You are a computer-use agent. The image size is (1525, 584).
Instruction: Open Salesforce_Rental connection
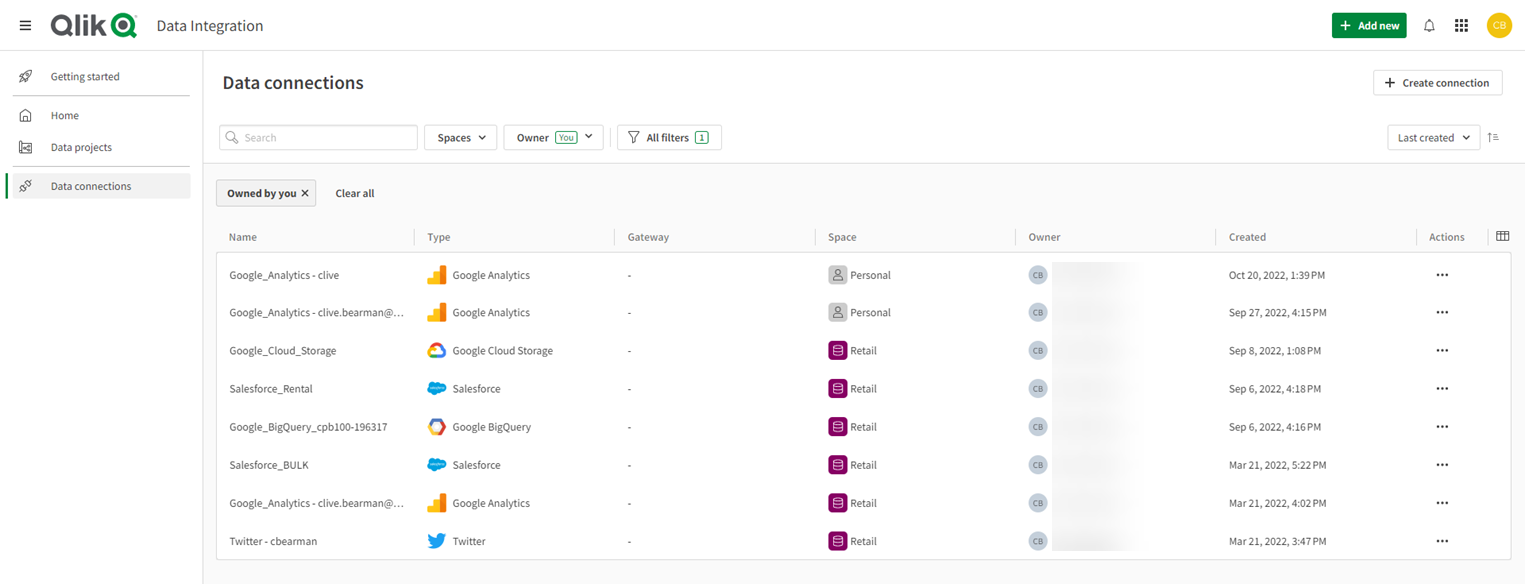click(271, 389)
